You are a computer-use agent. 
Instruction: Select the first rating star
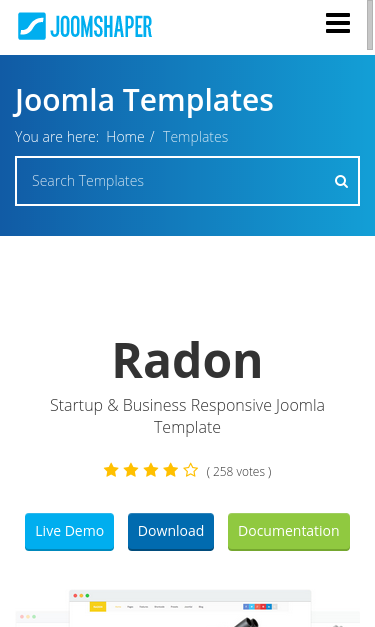111,470
